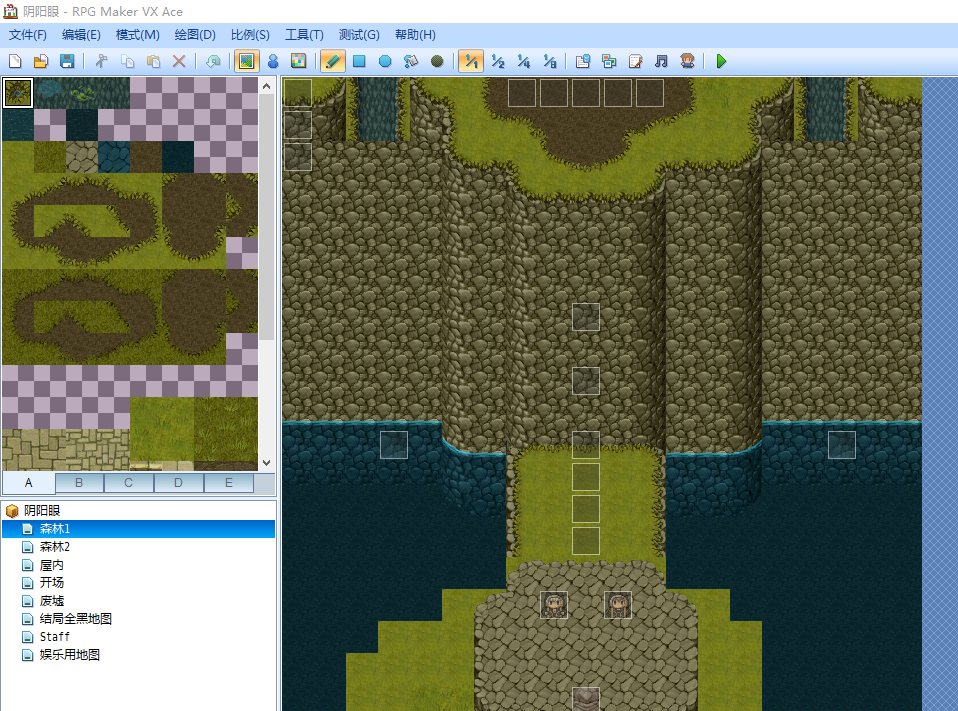Open the Character Generator
This screenshot has height=711, width=958.
(687, 61)
